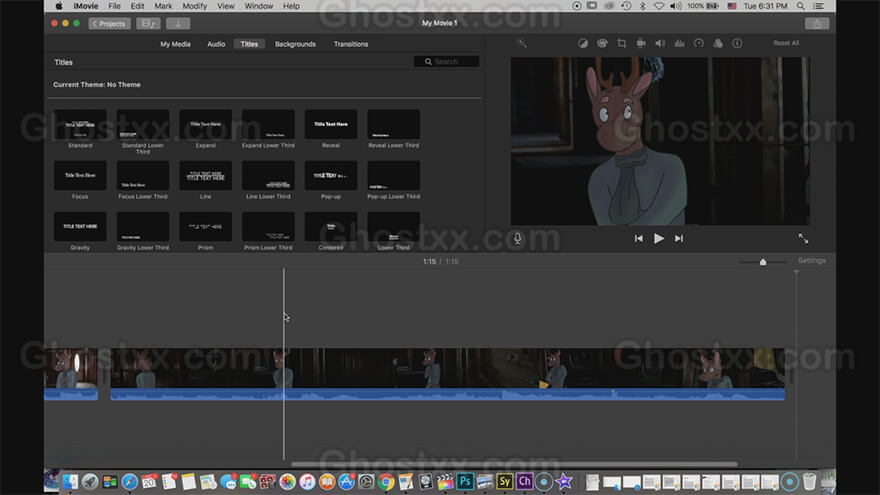Select the Expand Lower Third title

[268, 124]
